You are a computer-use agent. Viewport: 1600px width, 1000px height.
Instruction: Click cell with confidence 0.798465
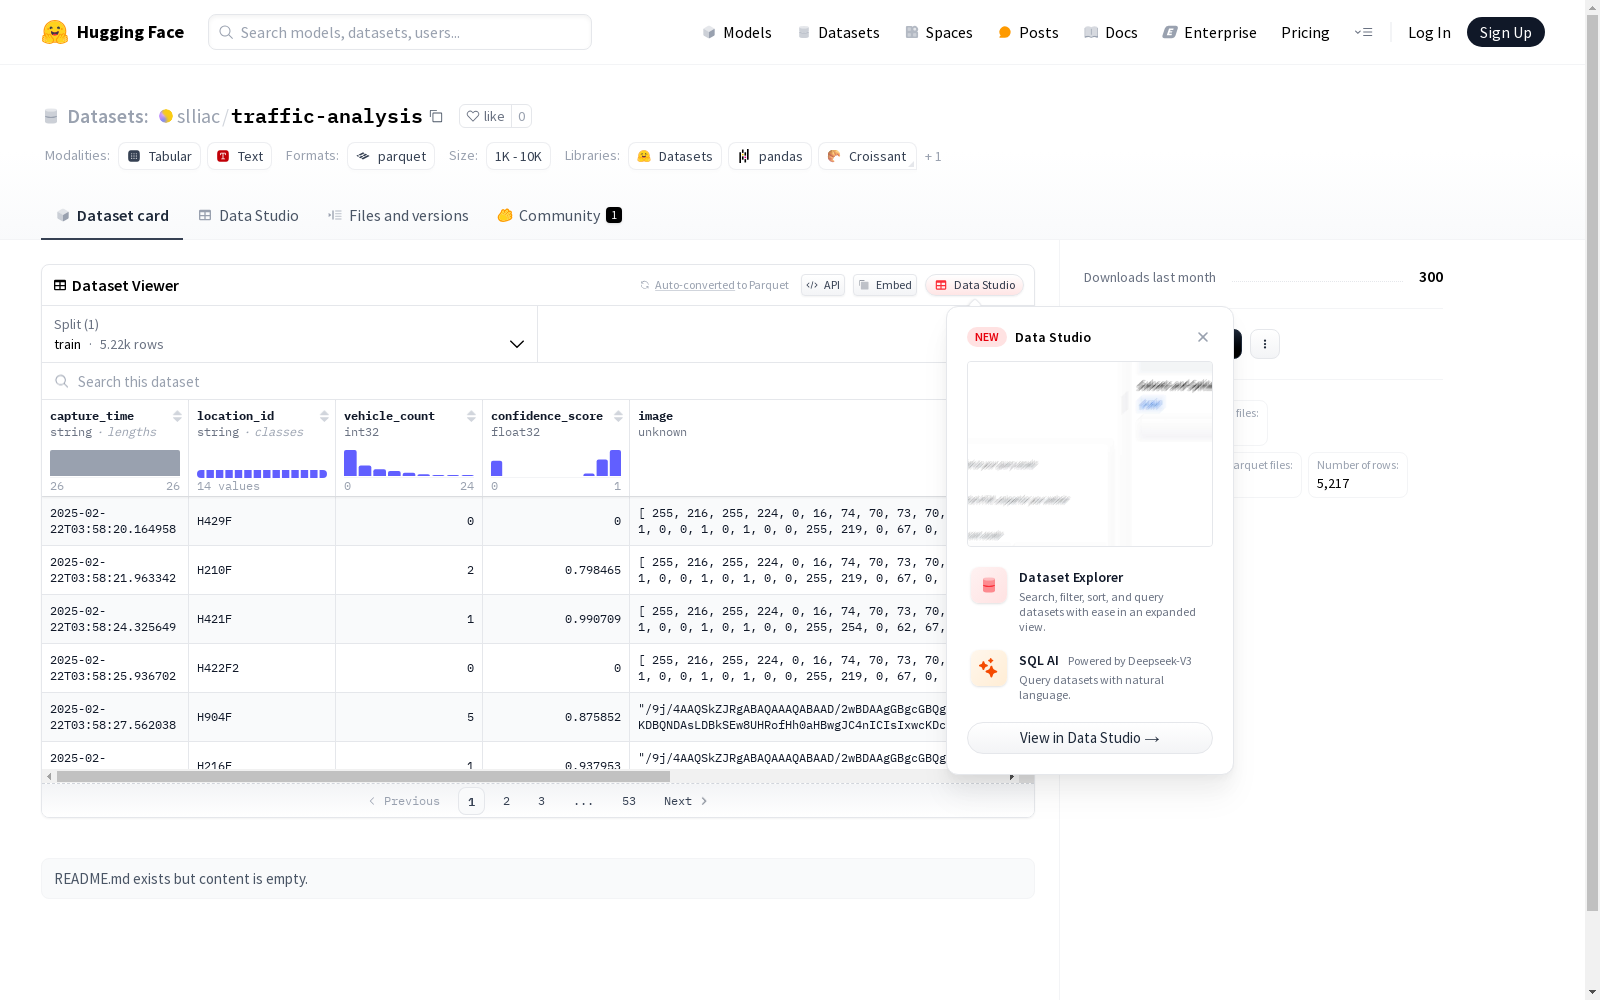(556, 570)
